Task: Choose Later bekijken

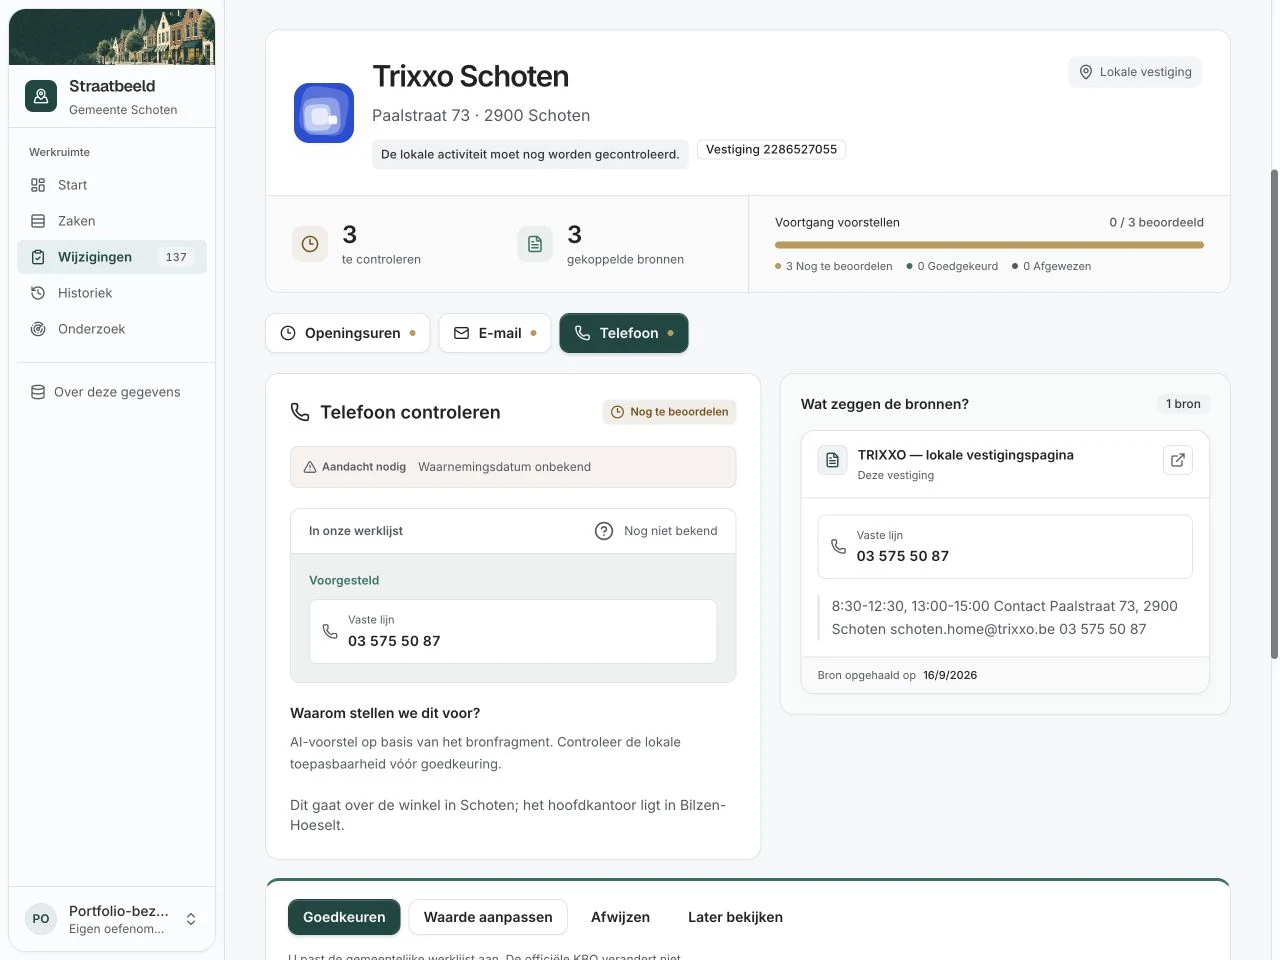Action: click(x=735, y=917)
